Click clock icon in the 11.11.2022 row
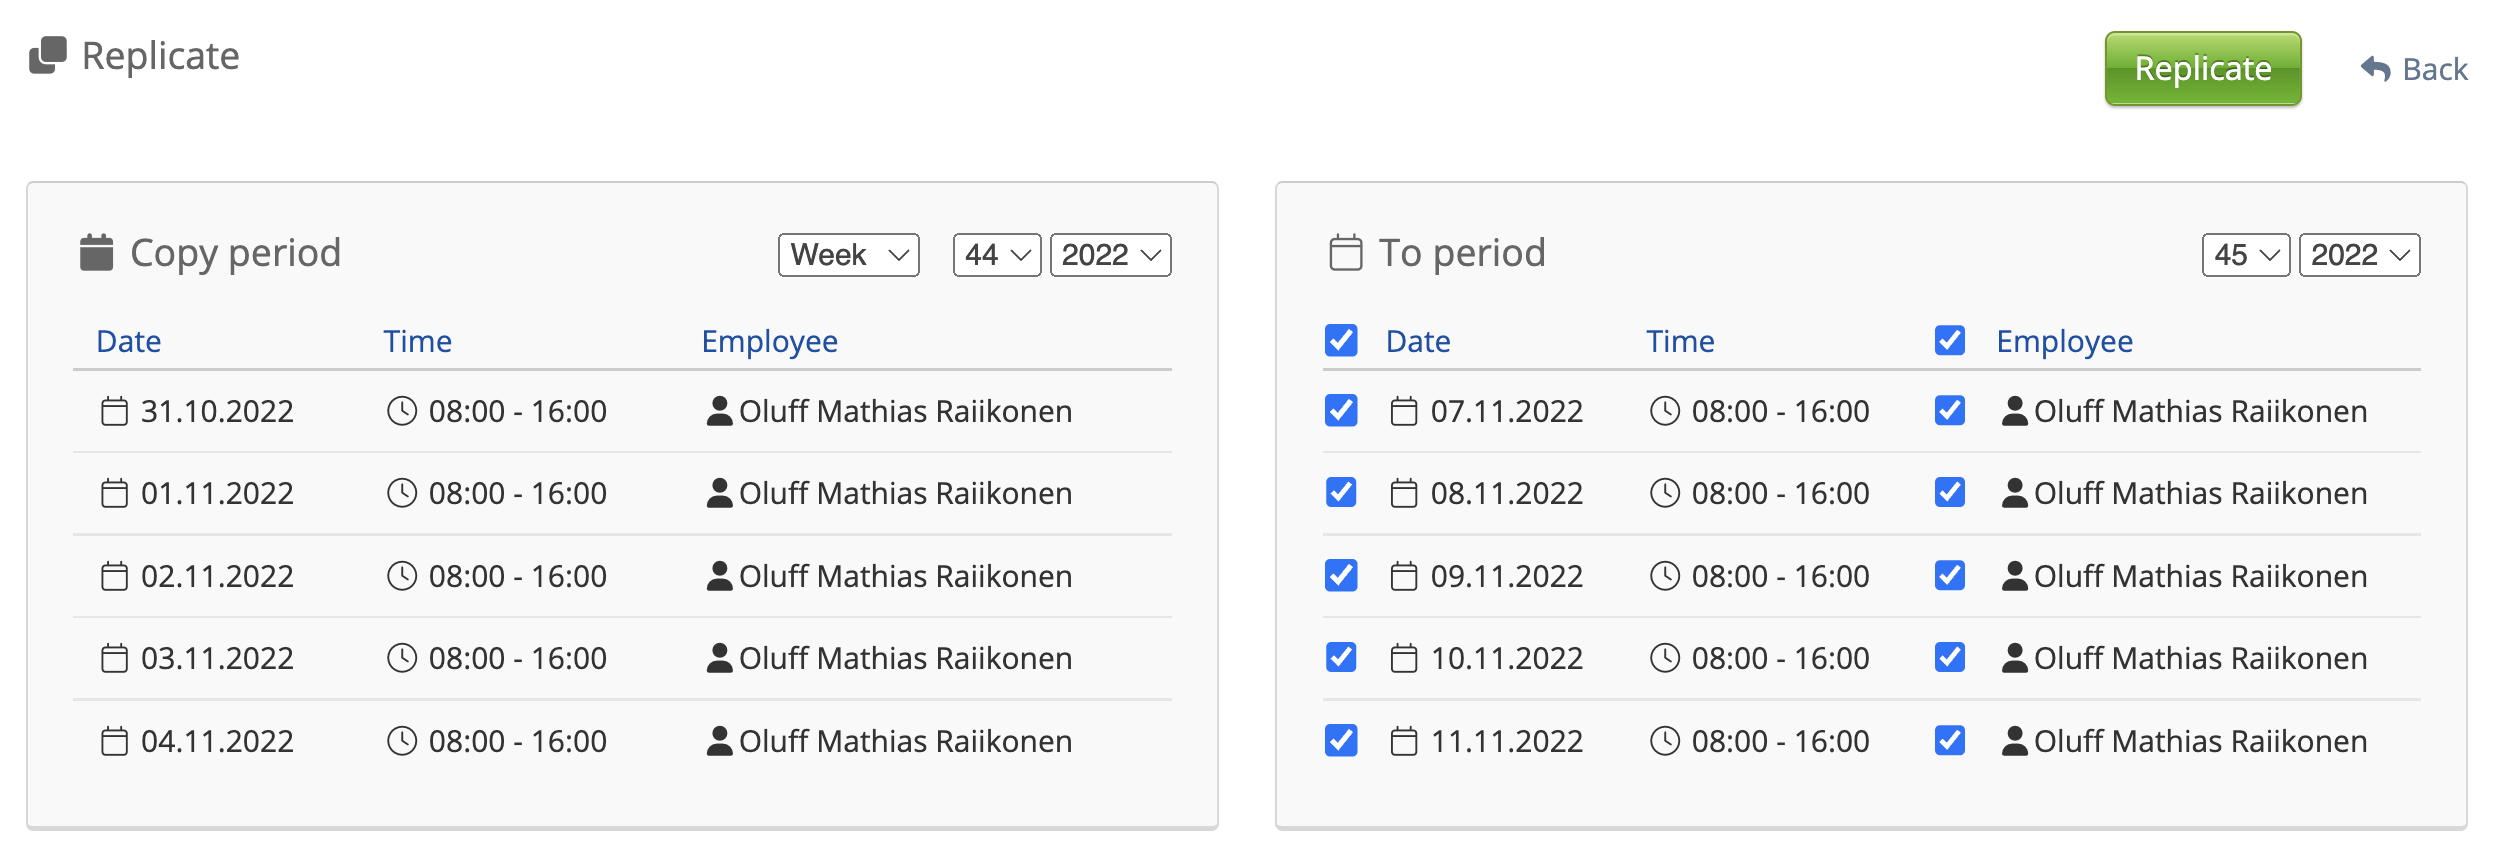Image resolution: width=2502 pixels, height=852 pixels. pyautogui.click(x=1664, y=741)
